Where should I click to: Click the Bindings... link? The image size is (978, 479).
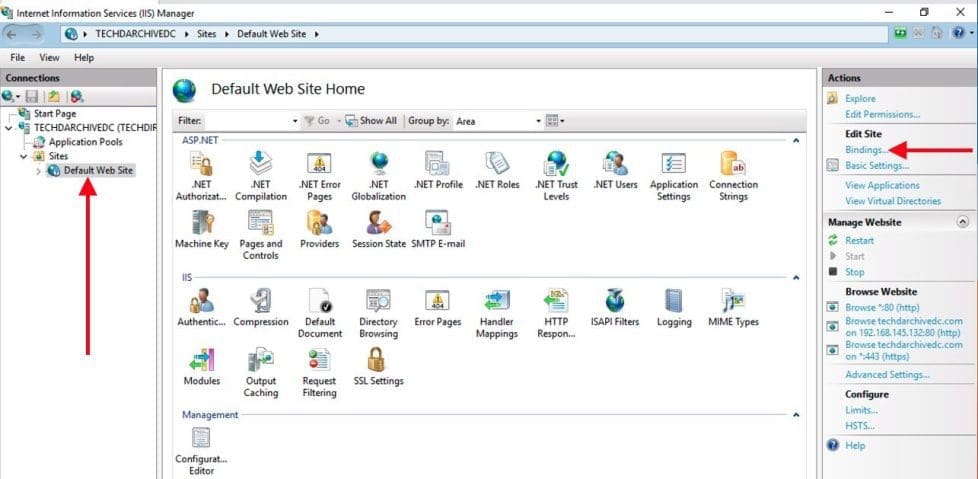(x=864, y=150)
